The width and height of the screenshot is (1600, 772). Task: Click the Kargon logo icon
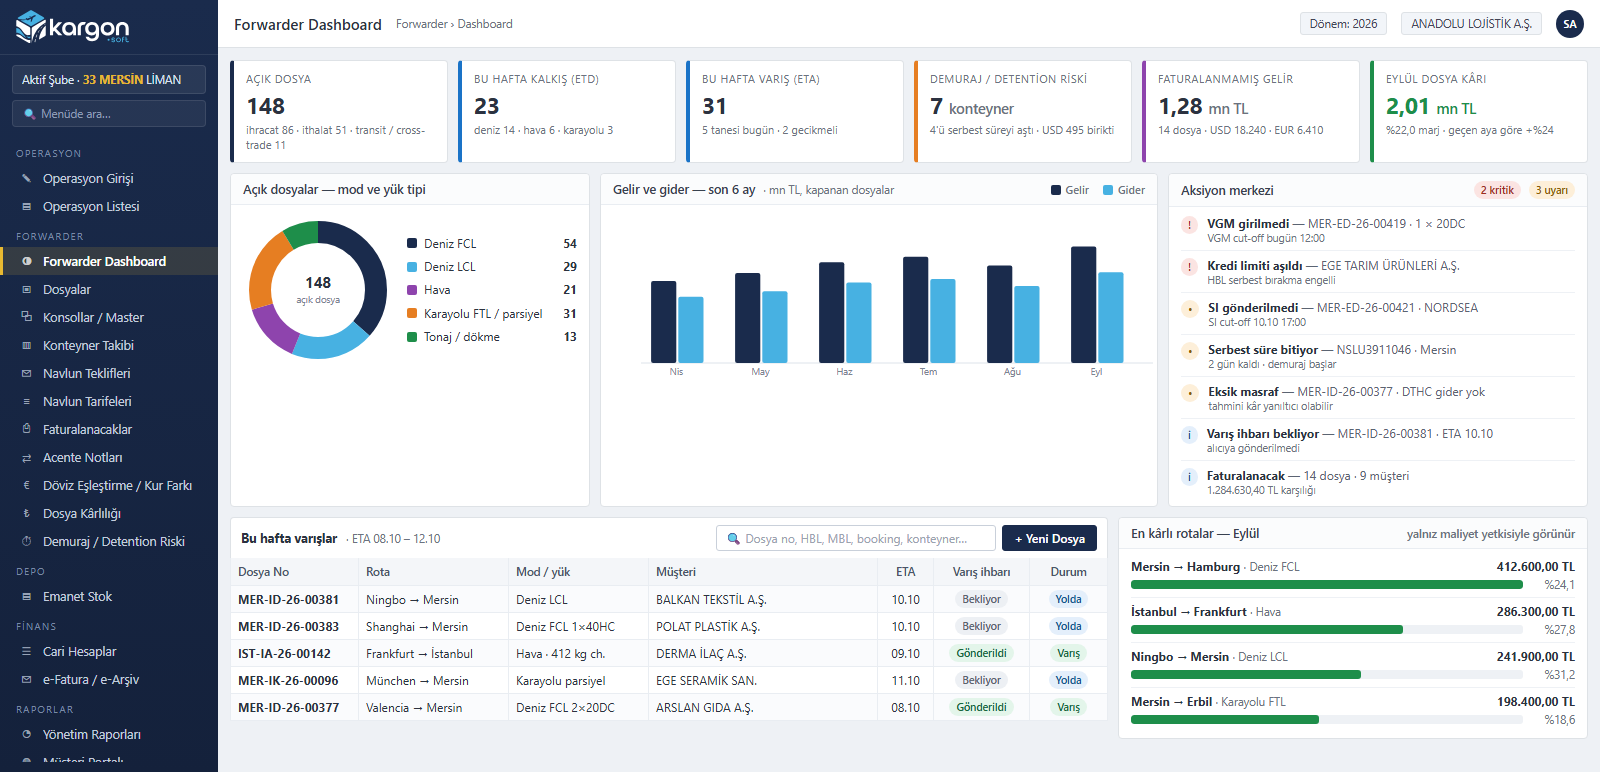pyautogui.click(x=30, y=26)
